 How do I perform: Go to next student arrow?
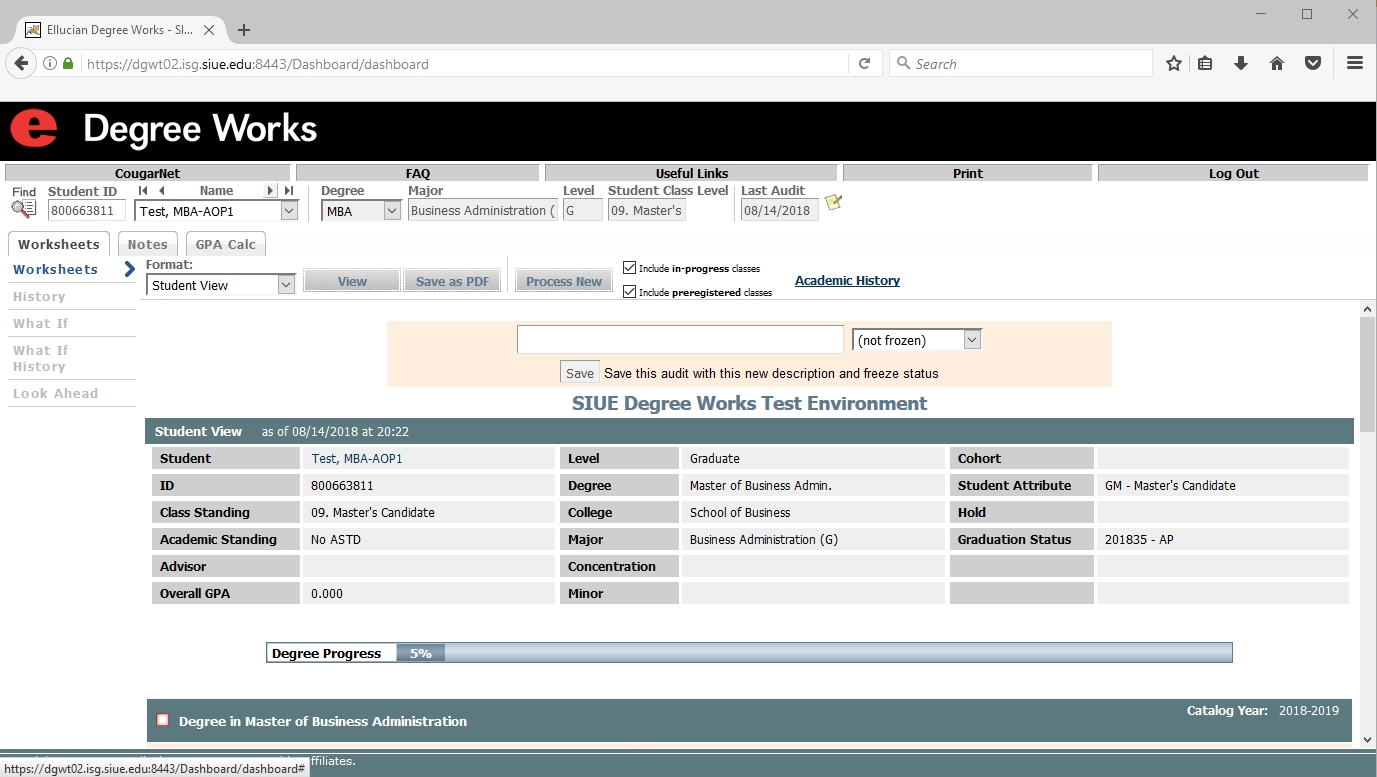coord(270,191)
